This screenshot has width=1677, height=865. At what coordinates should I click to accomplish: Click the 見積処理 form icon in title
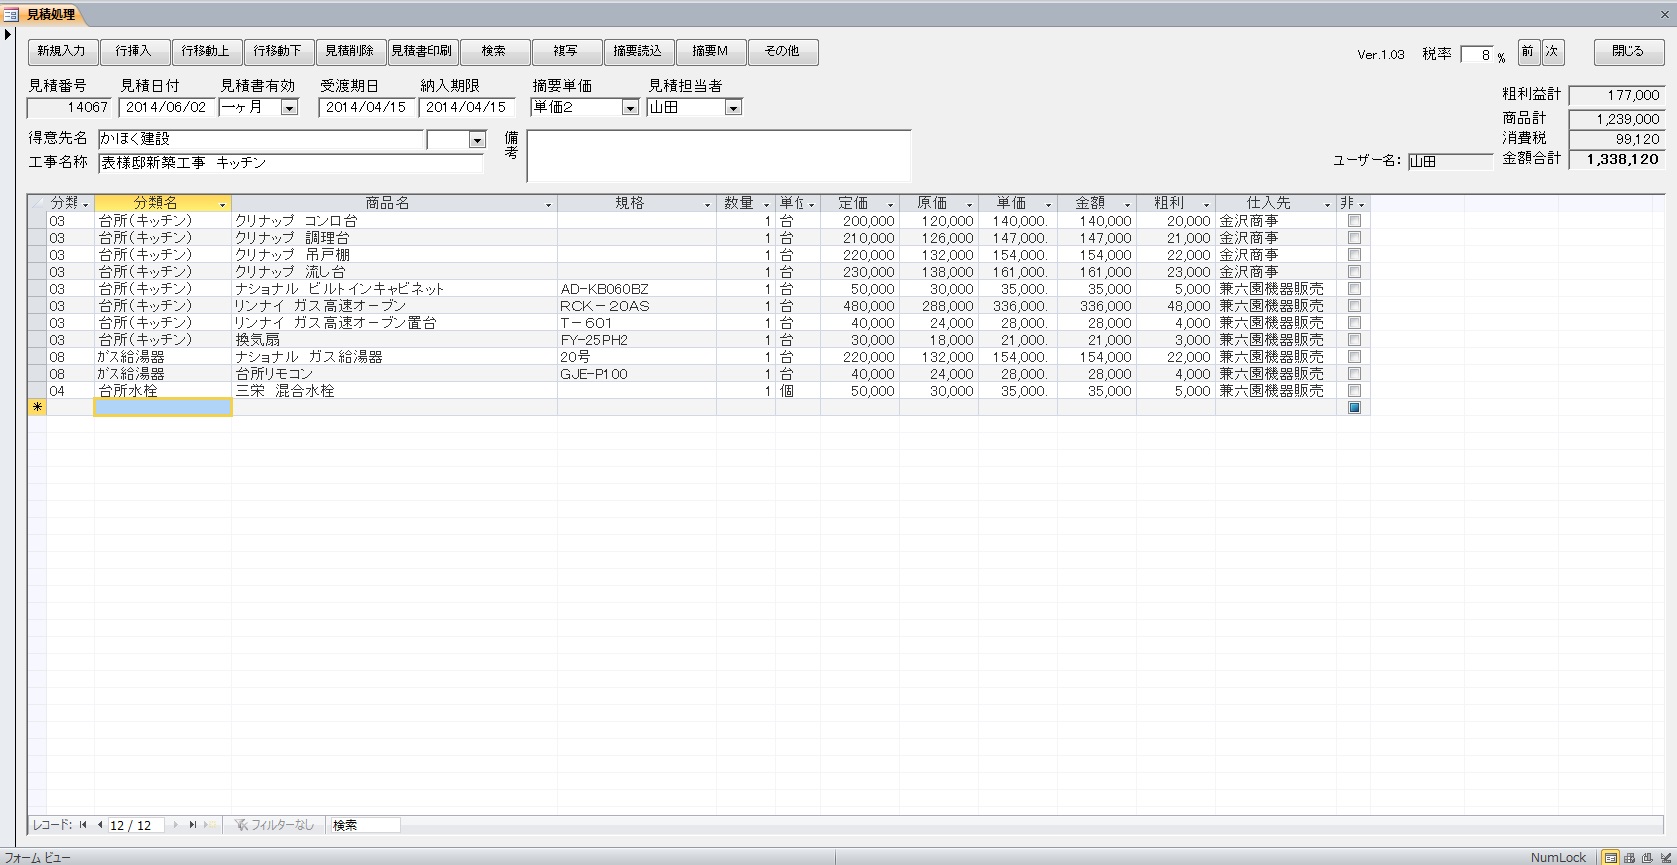(x=11, y=15)
